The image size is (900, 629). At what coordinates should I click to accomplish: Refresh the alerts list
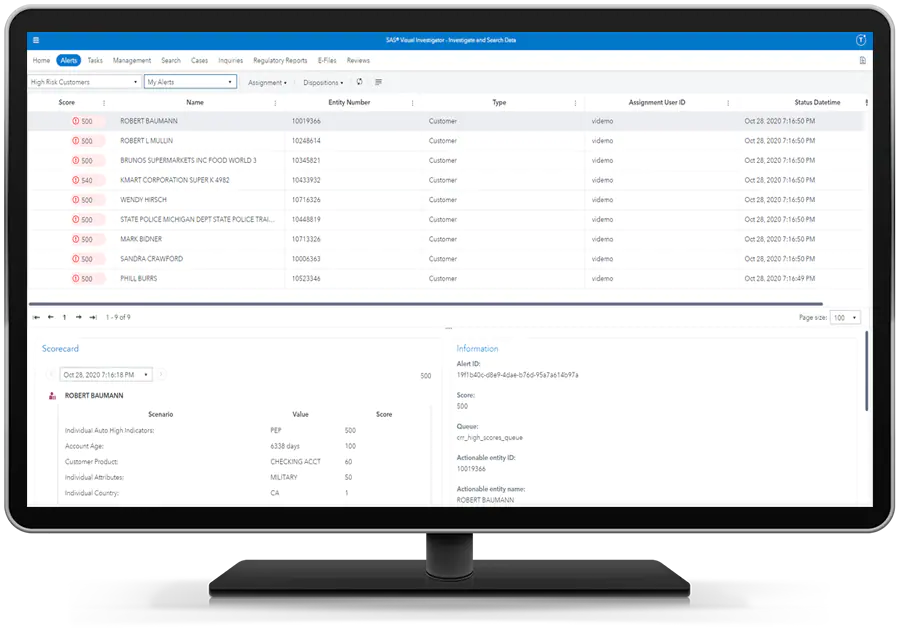coord(359,82)
